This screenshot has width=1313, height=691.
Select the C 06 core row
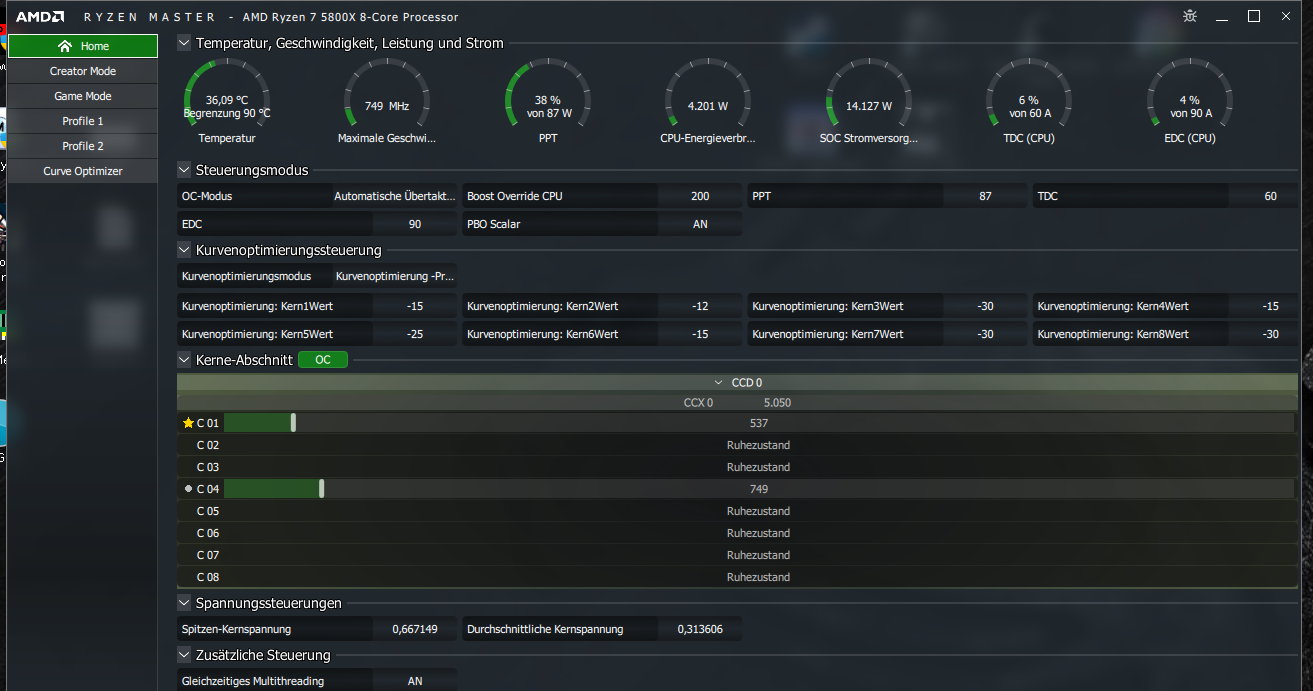[737, 533]
